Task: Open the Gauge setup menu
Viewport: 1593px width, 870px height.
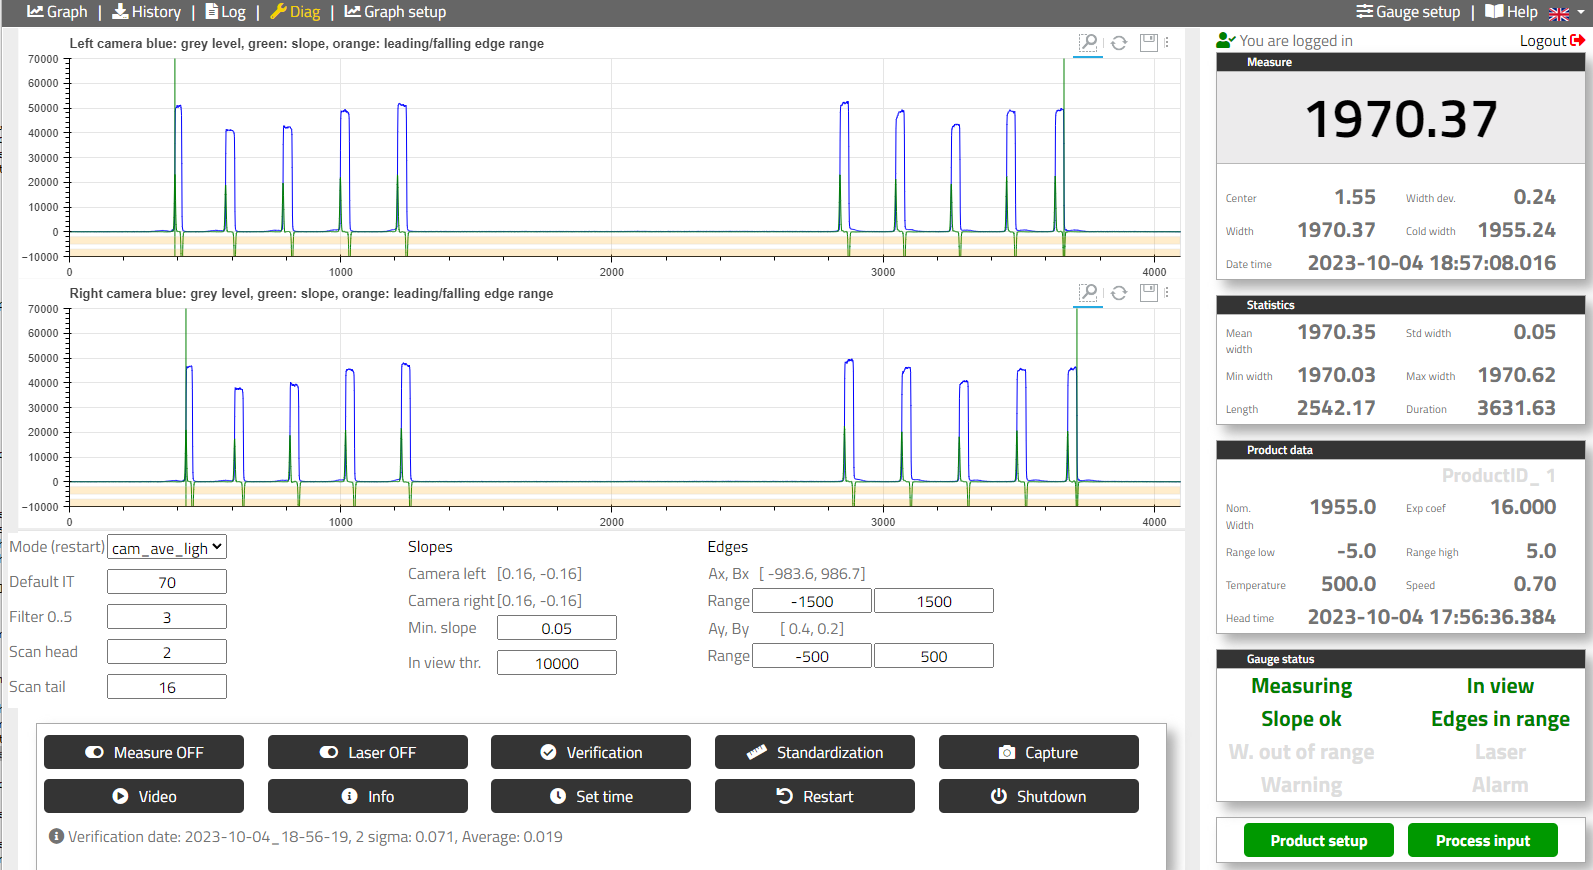Action: pos(1408,12)
